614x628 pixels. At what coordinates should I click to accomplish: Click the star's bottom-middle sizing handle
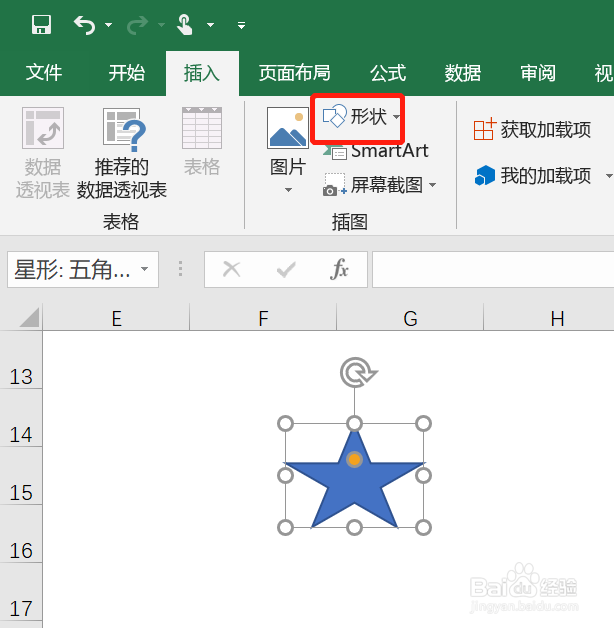(x=354, y=528)
